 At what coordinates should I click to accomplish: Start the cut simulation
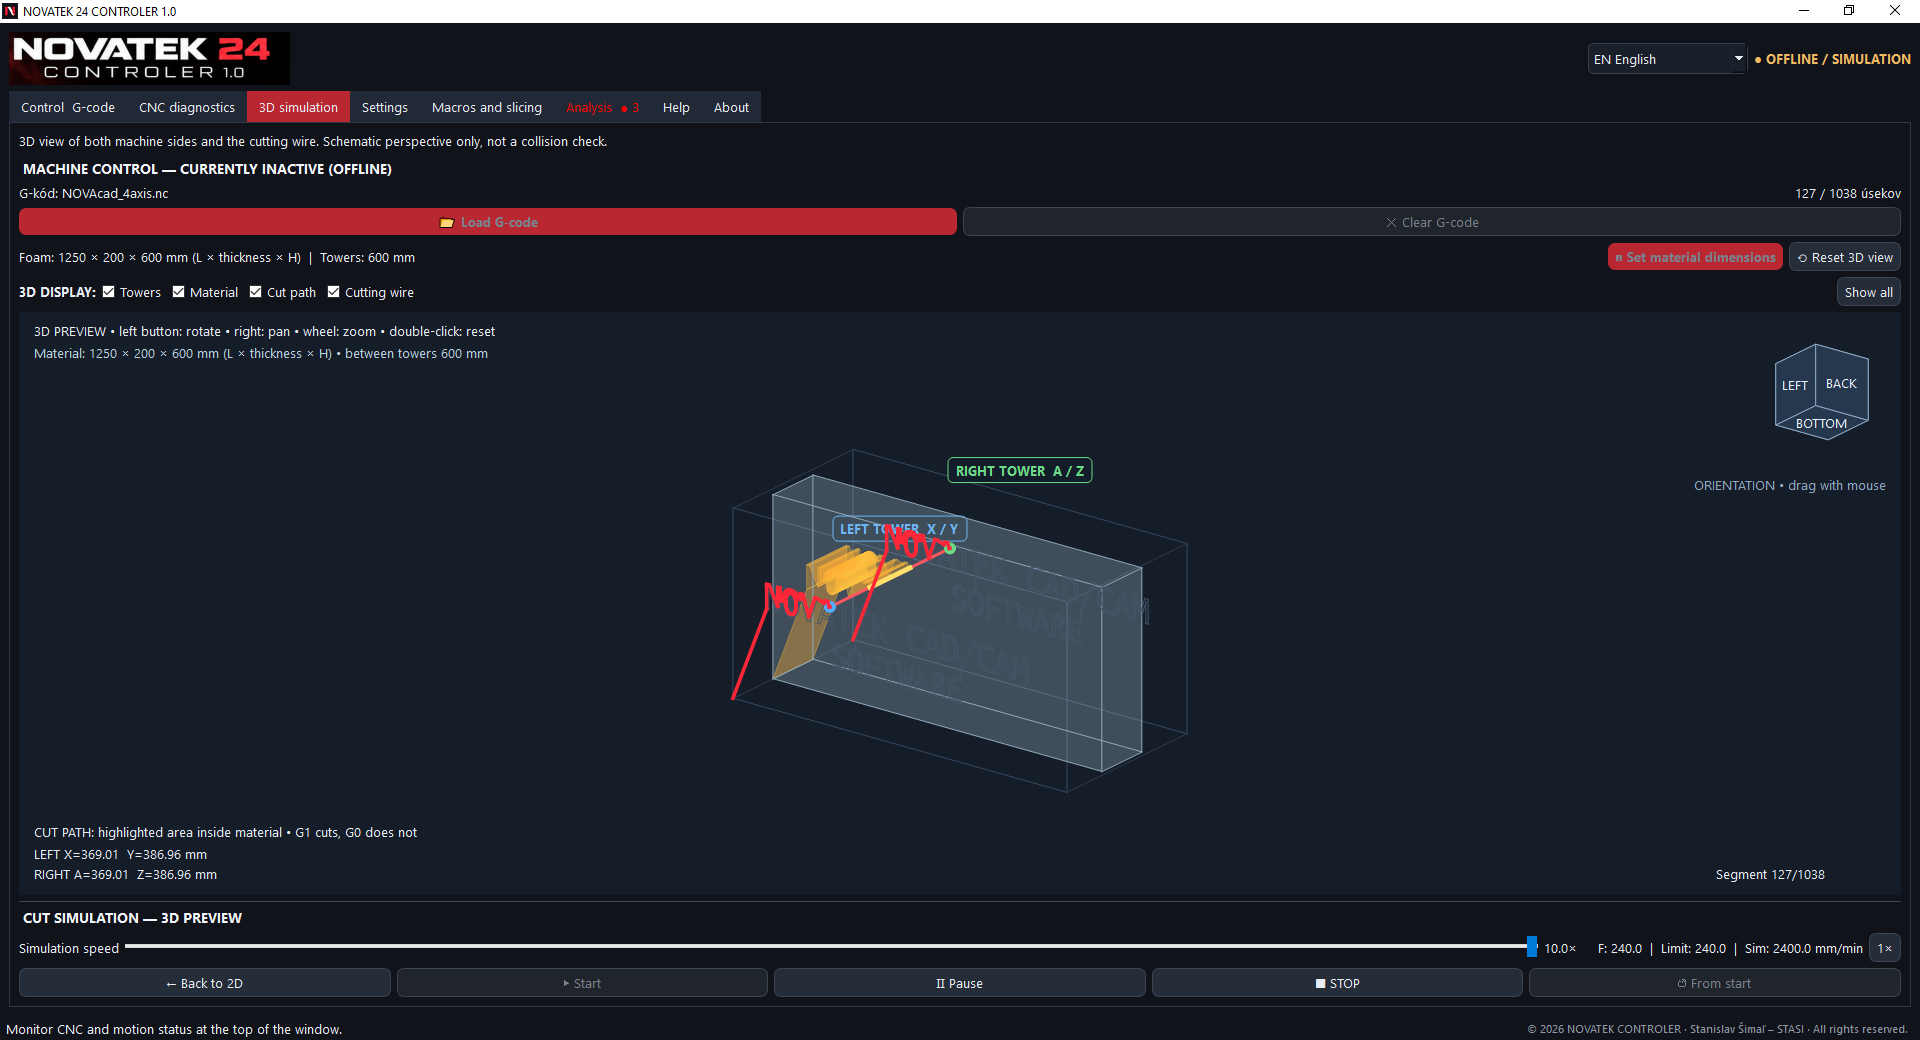click(x=582, y=983)
